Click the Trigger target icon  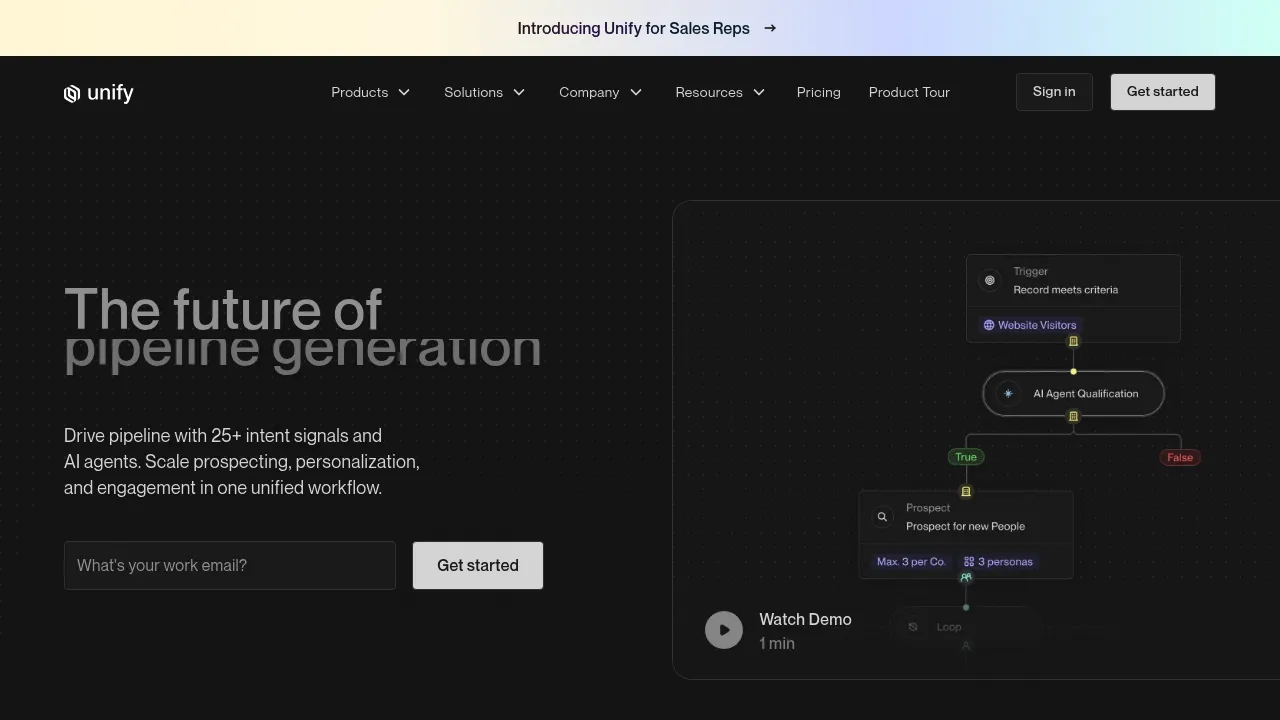pyautogui.click(x=990, y=281)
